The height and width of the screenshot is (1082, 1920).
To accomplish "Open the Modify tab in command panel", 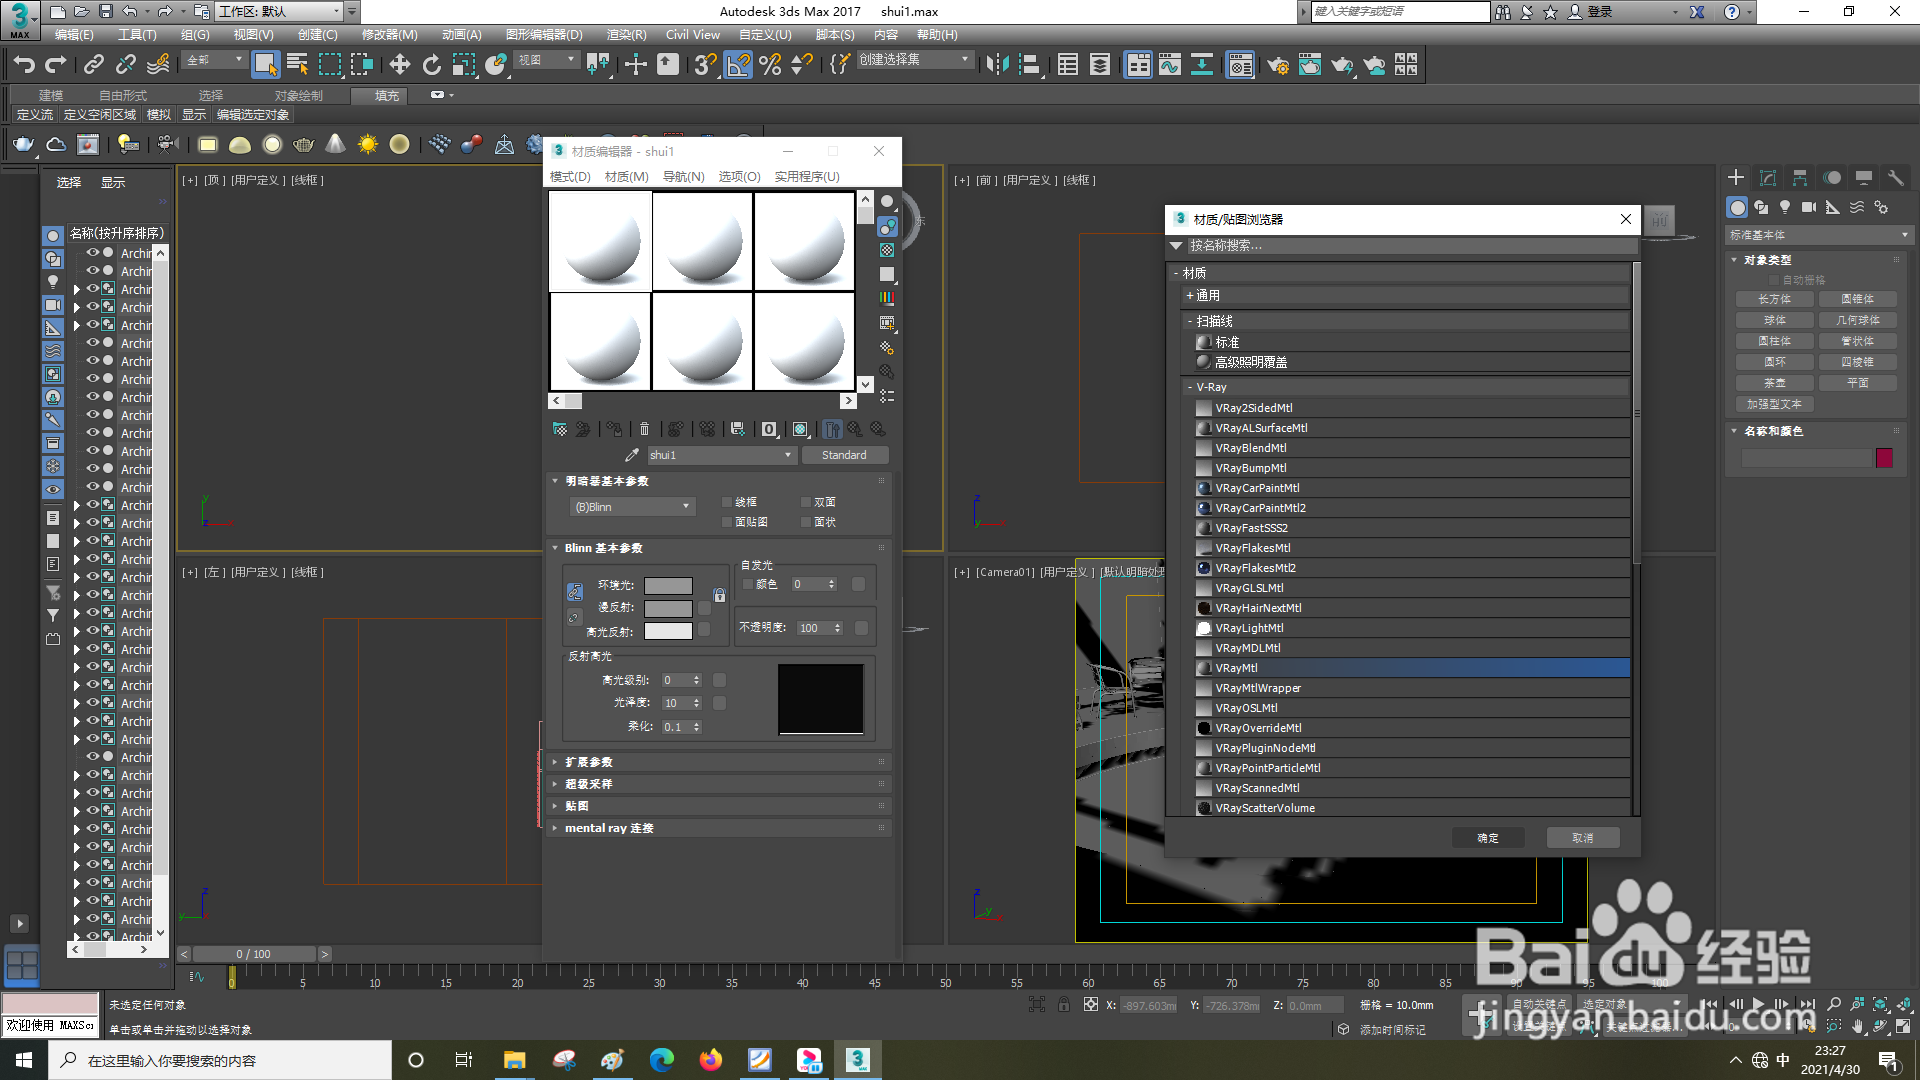I will pos(1768,178).
